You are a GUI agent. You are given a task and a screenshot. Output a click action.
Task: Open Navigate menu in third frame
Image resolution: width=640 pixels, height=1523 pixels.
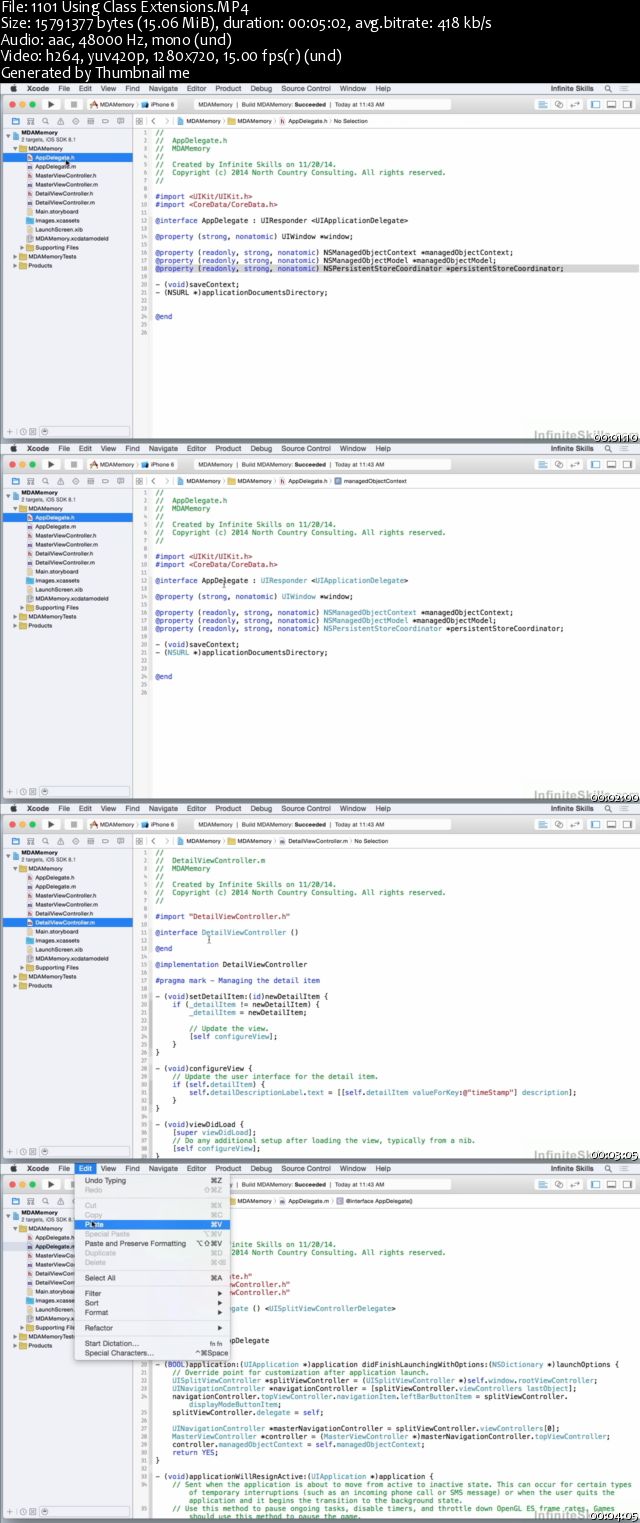[x=163, y=808]
